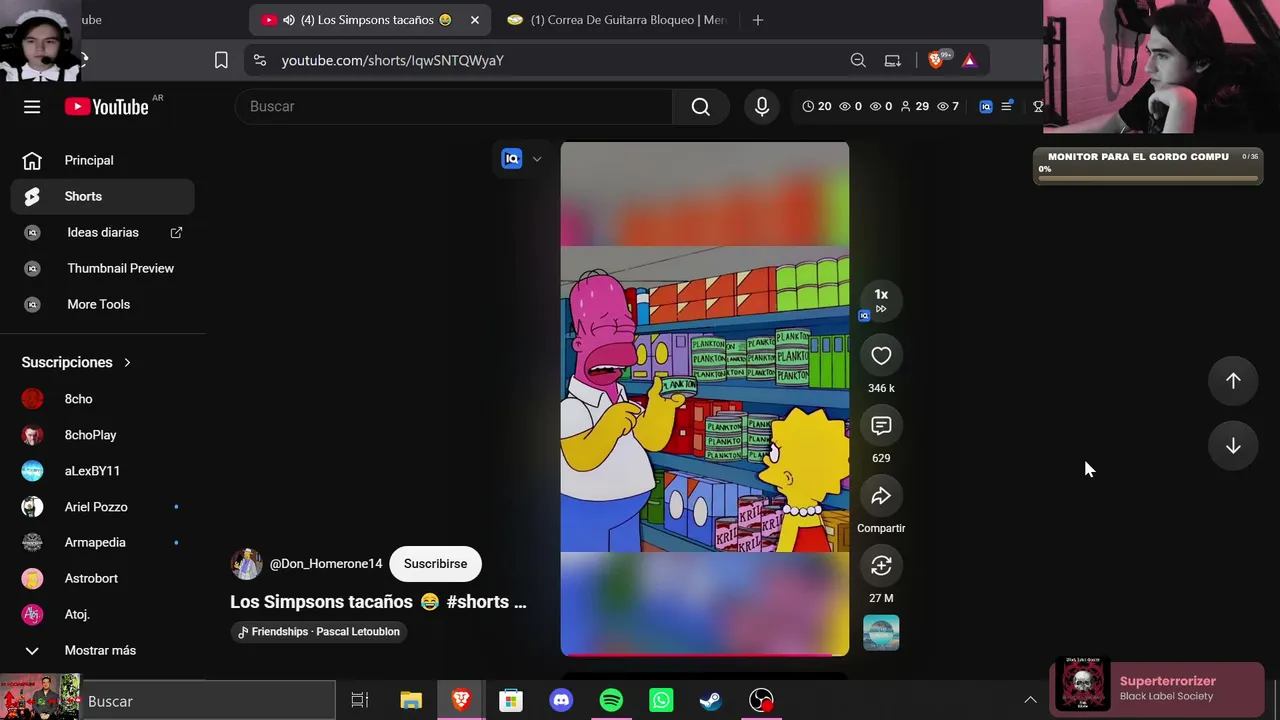Open WhatsApp from the taskbar

tap(661, 701)
